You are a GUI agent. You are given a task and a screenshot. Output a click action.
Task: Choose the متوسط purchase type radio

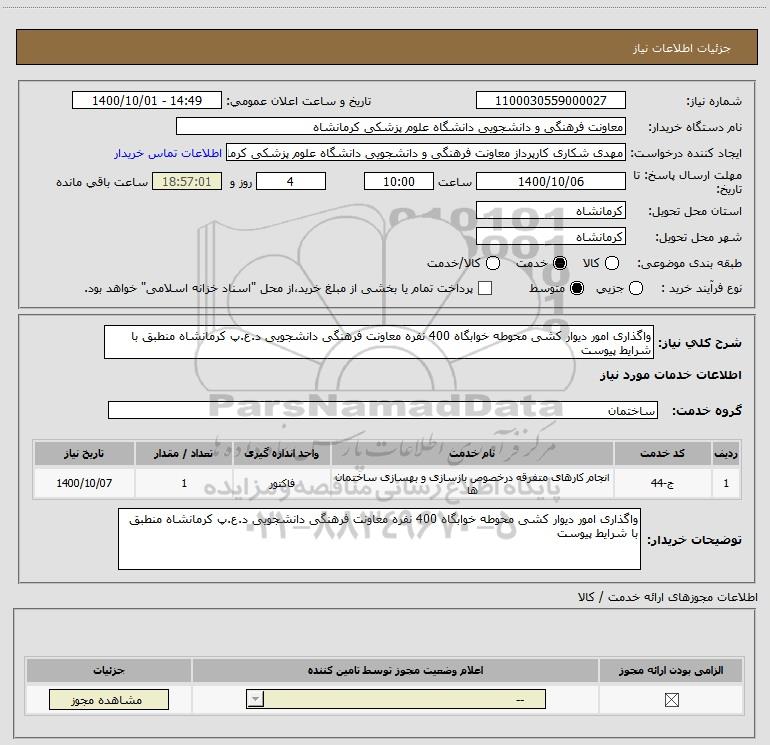[577, 288]
